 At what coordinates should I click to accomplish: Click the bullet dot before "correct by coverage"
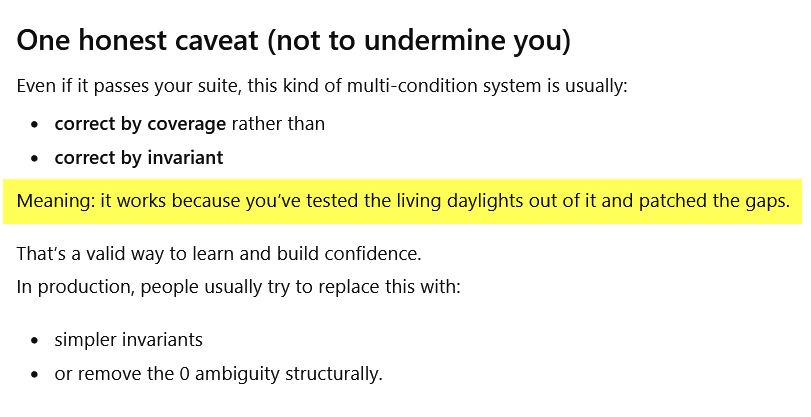coord(35,125)
